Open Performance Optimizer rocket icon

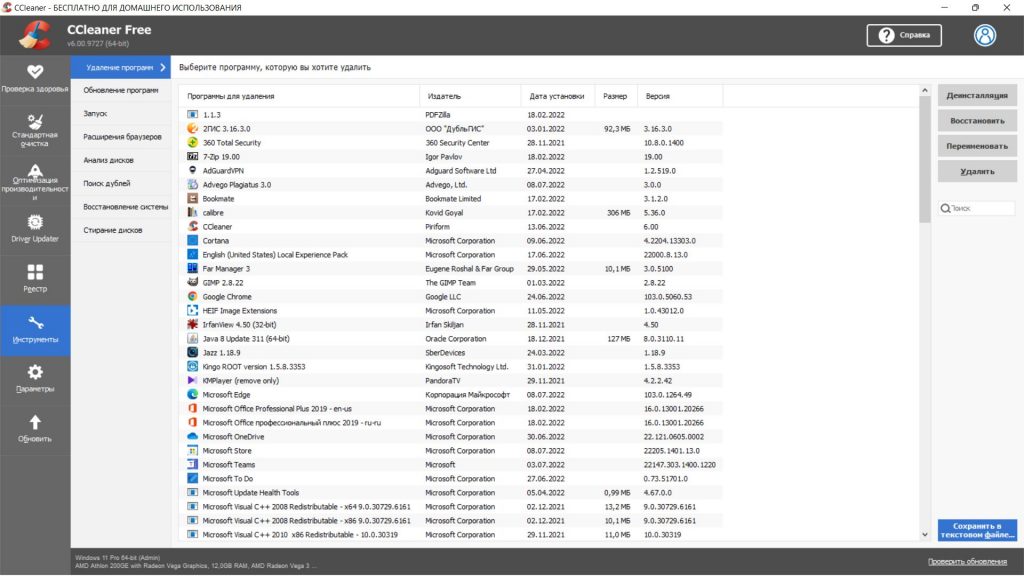(x=35, y=171)
